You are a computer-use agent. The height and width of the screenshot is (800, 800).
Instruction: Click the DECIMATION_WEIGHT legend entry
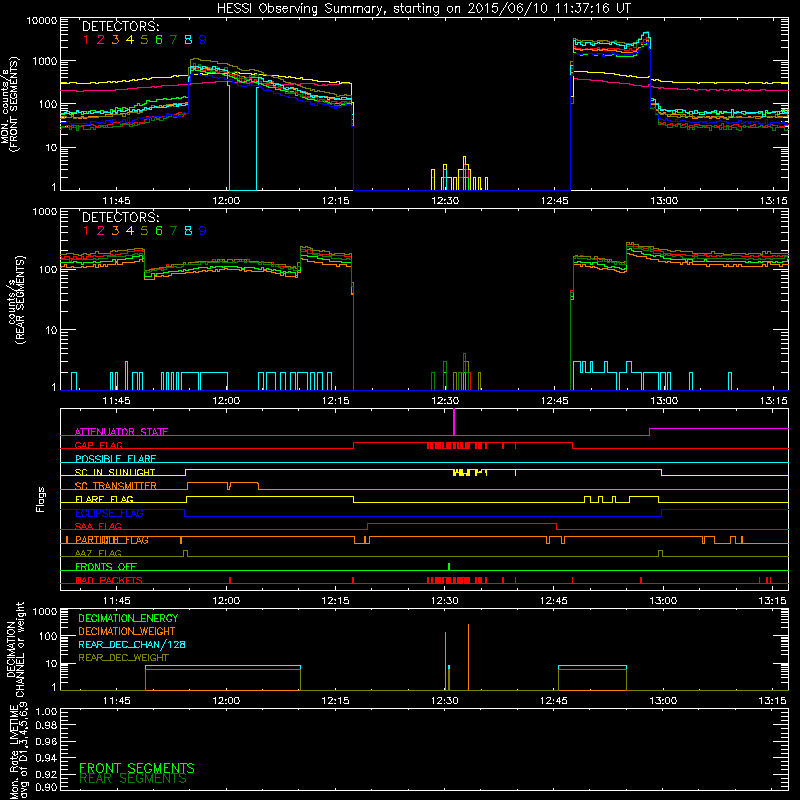[x=127, y=631]
